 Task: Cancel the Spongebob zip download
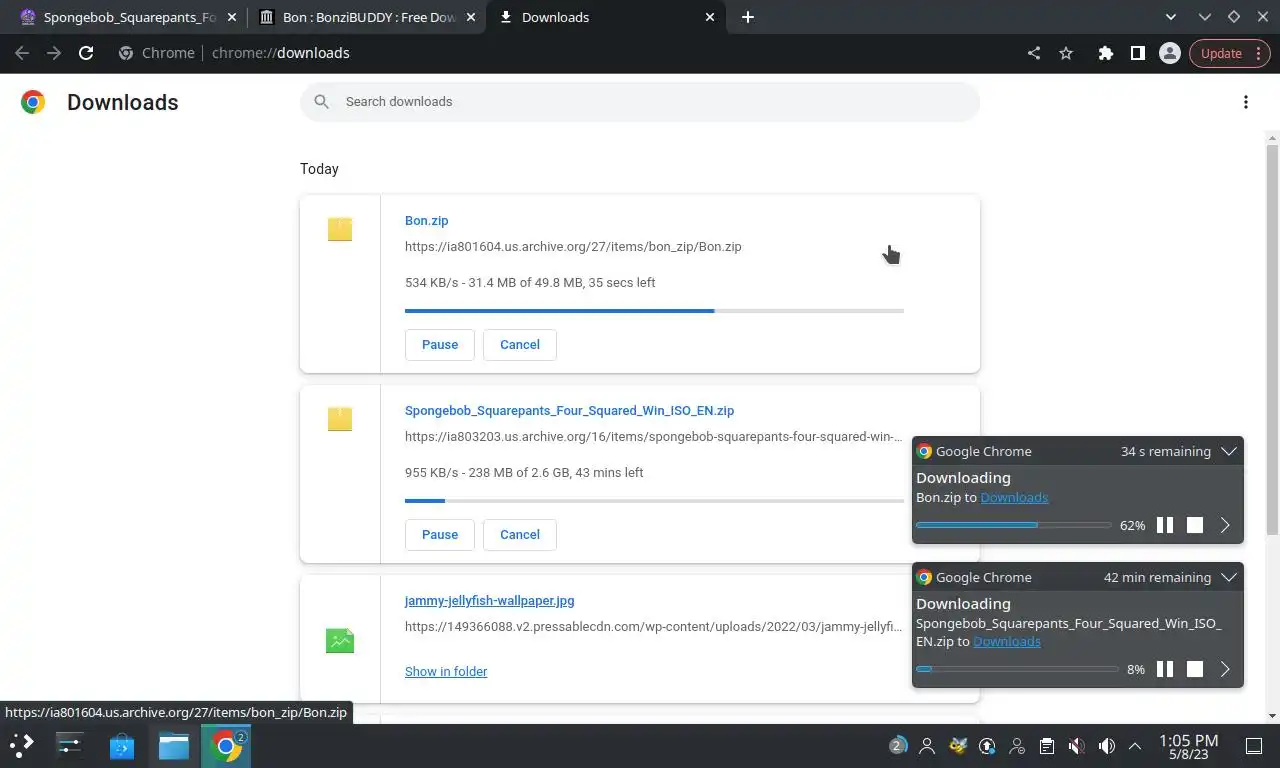tap(520, 534)
